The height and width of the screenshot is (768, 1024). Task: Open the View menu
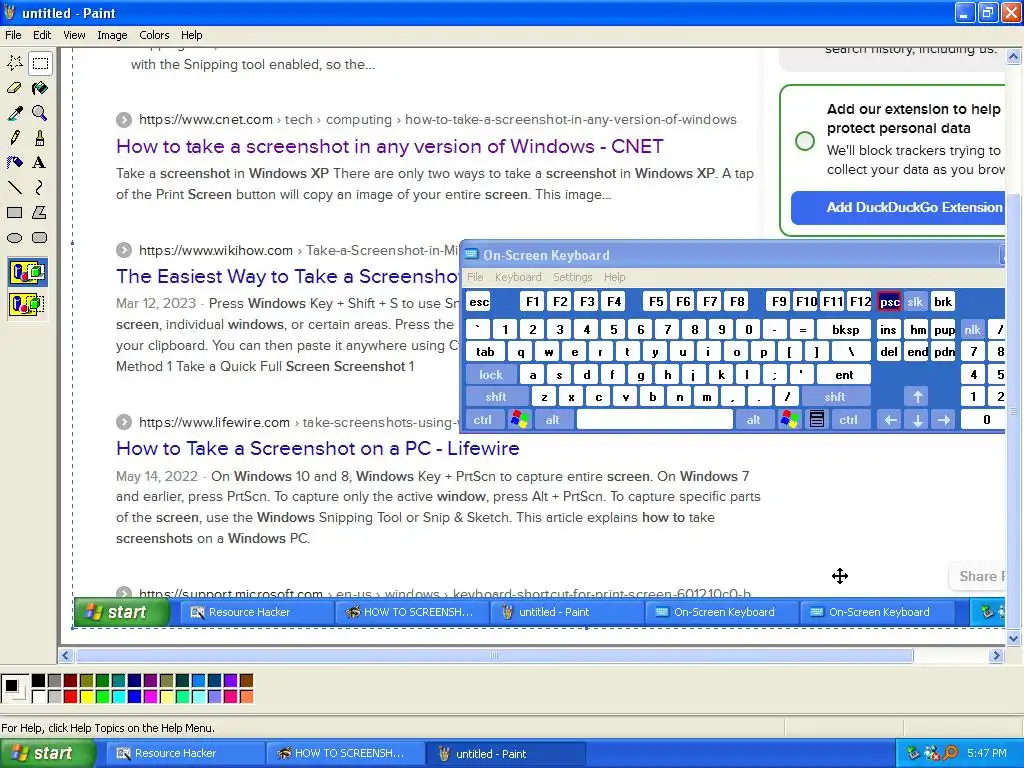(x=74, y=35)
